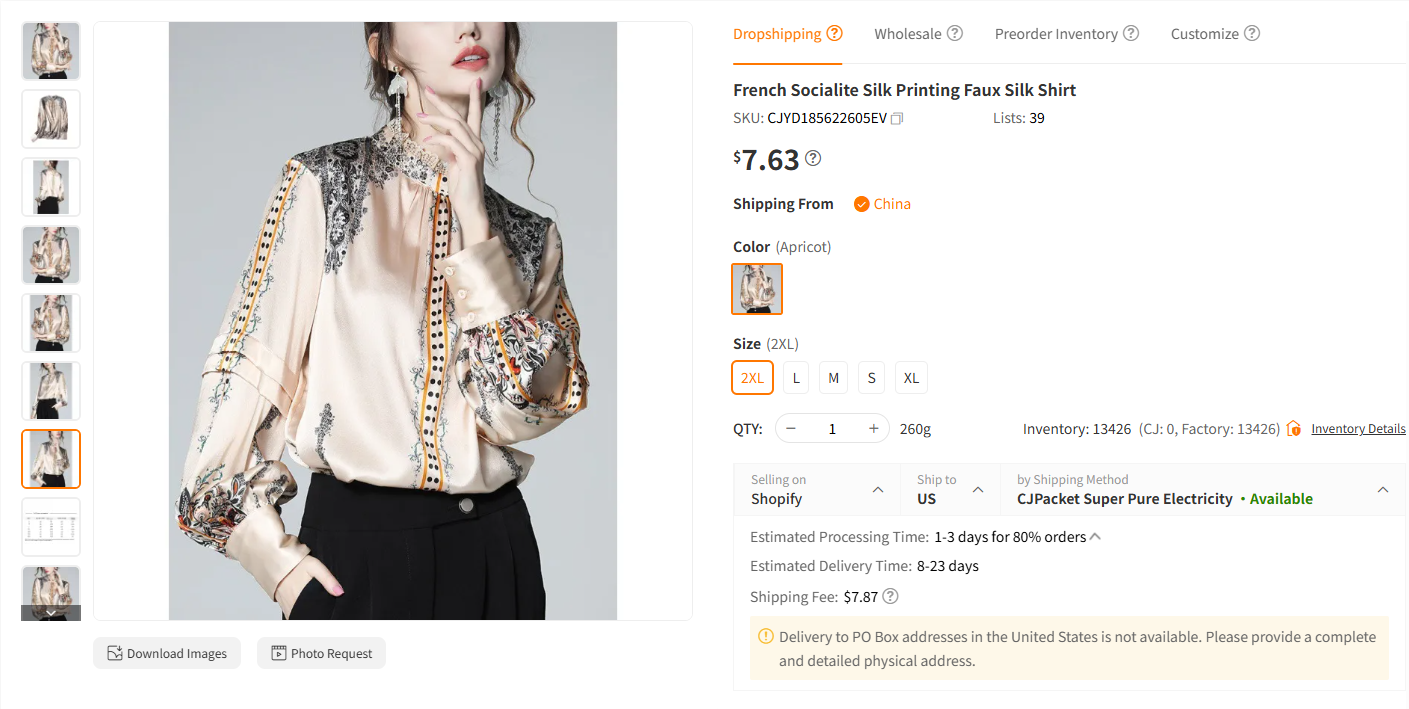Click the help icon next to Wholesale
Viewport: 1409px width, 709px height.
click(x=956, y=33)
